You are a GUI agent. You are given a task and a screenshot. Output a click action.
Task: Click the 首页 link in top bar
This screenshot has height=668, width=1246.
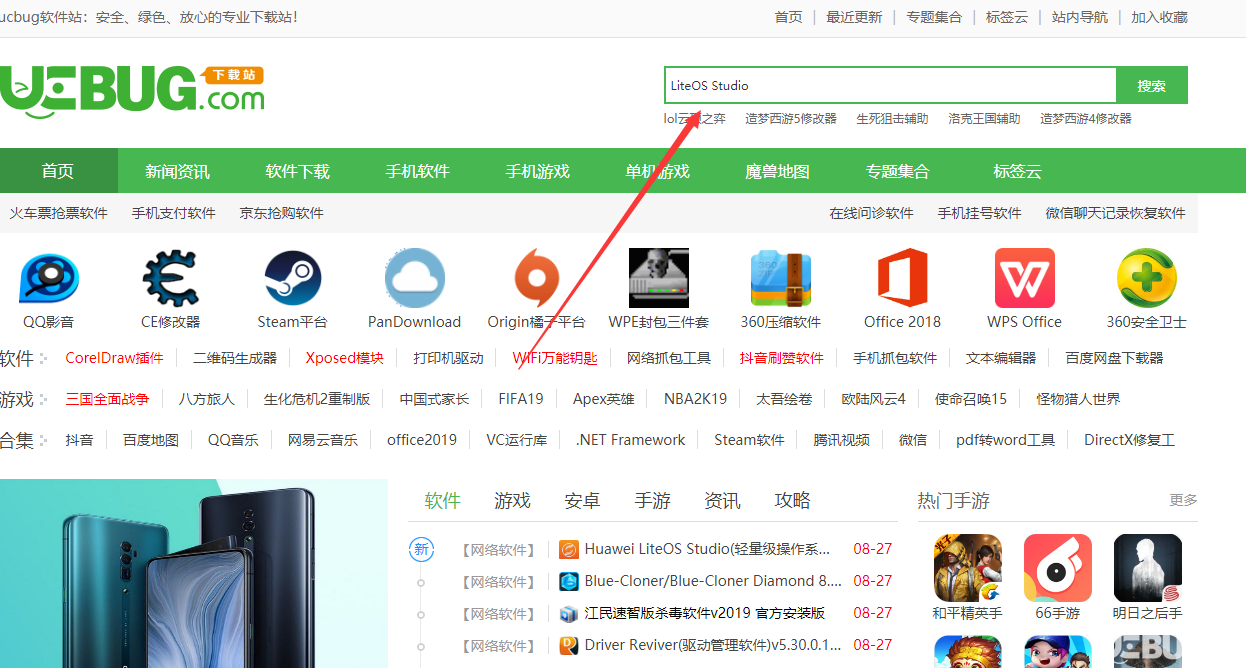click(x=789, y=17)
